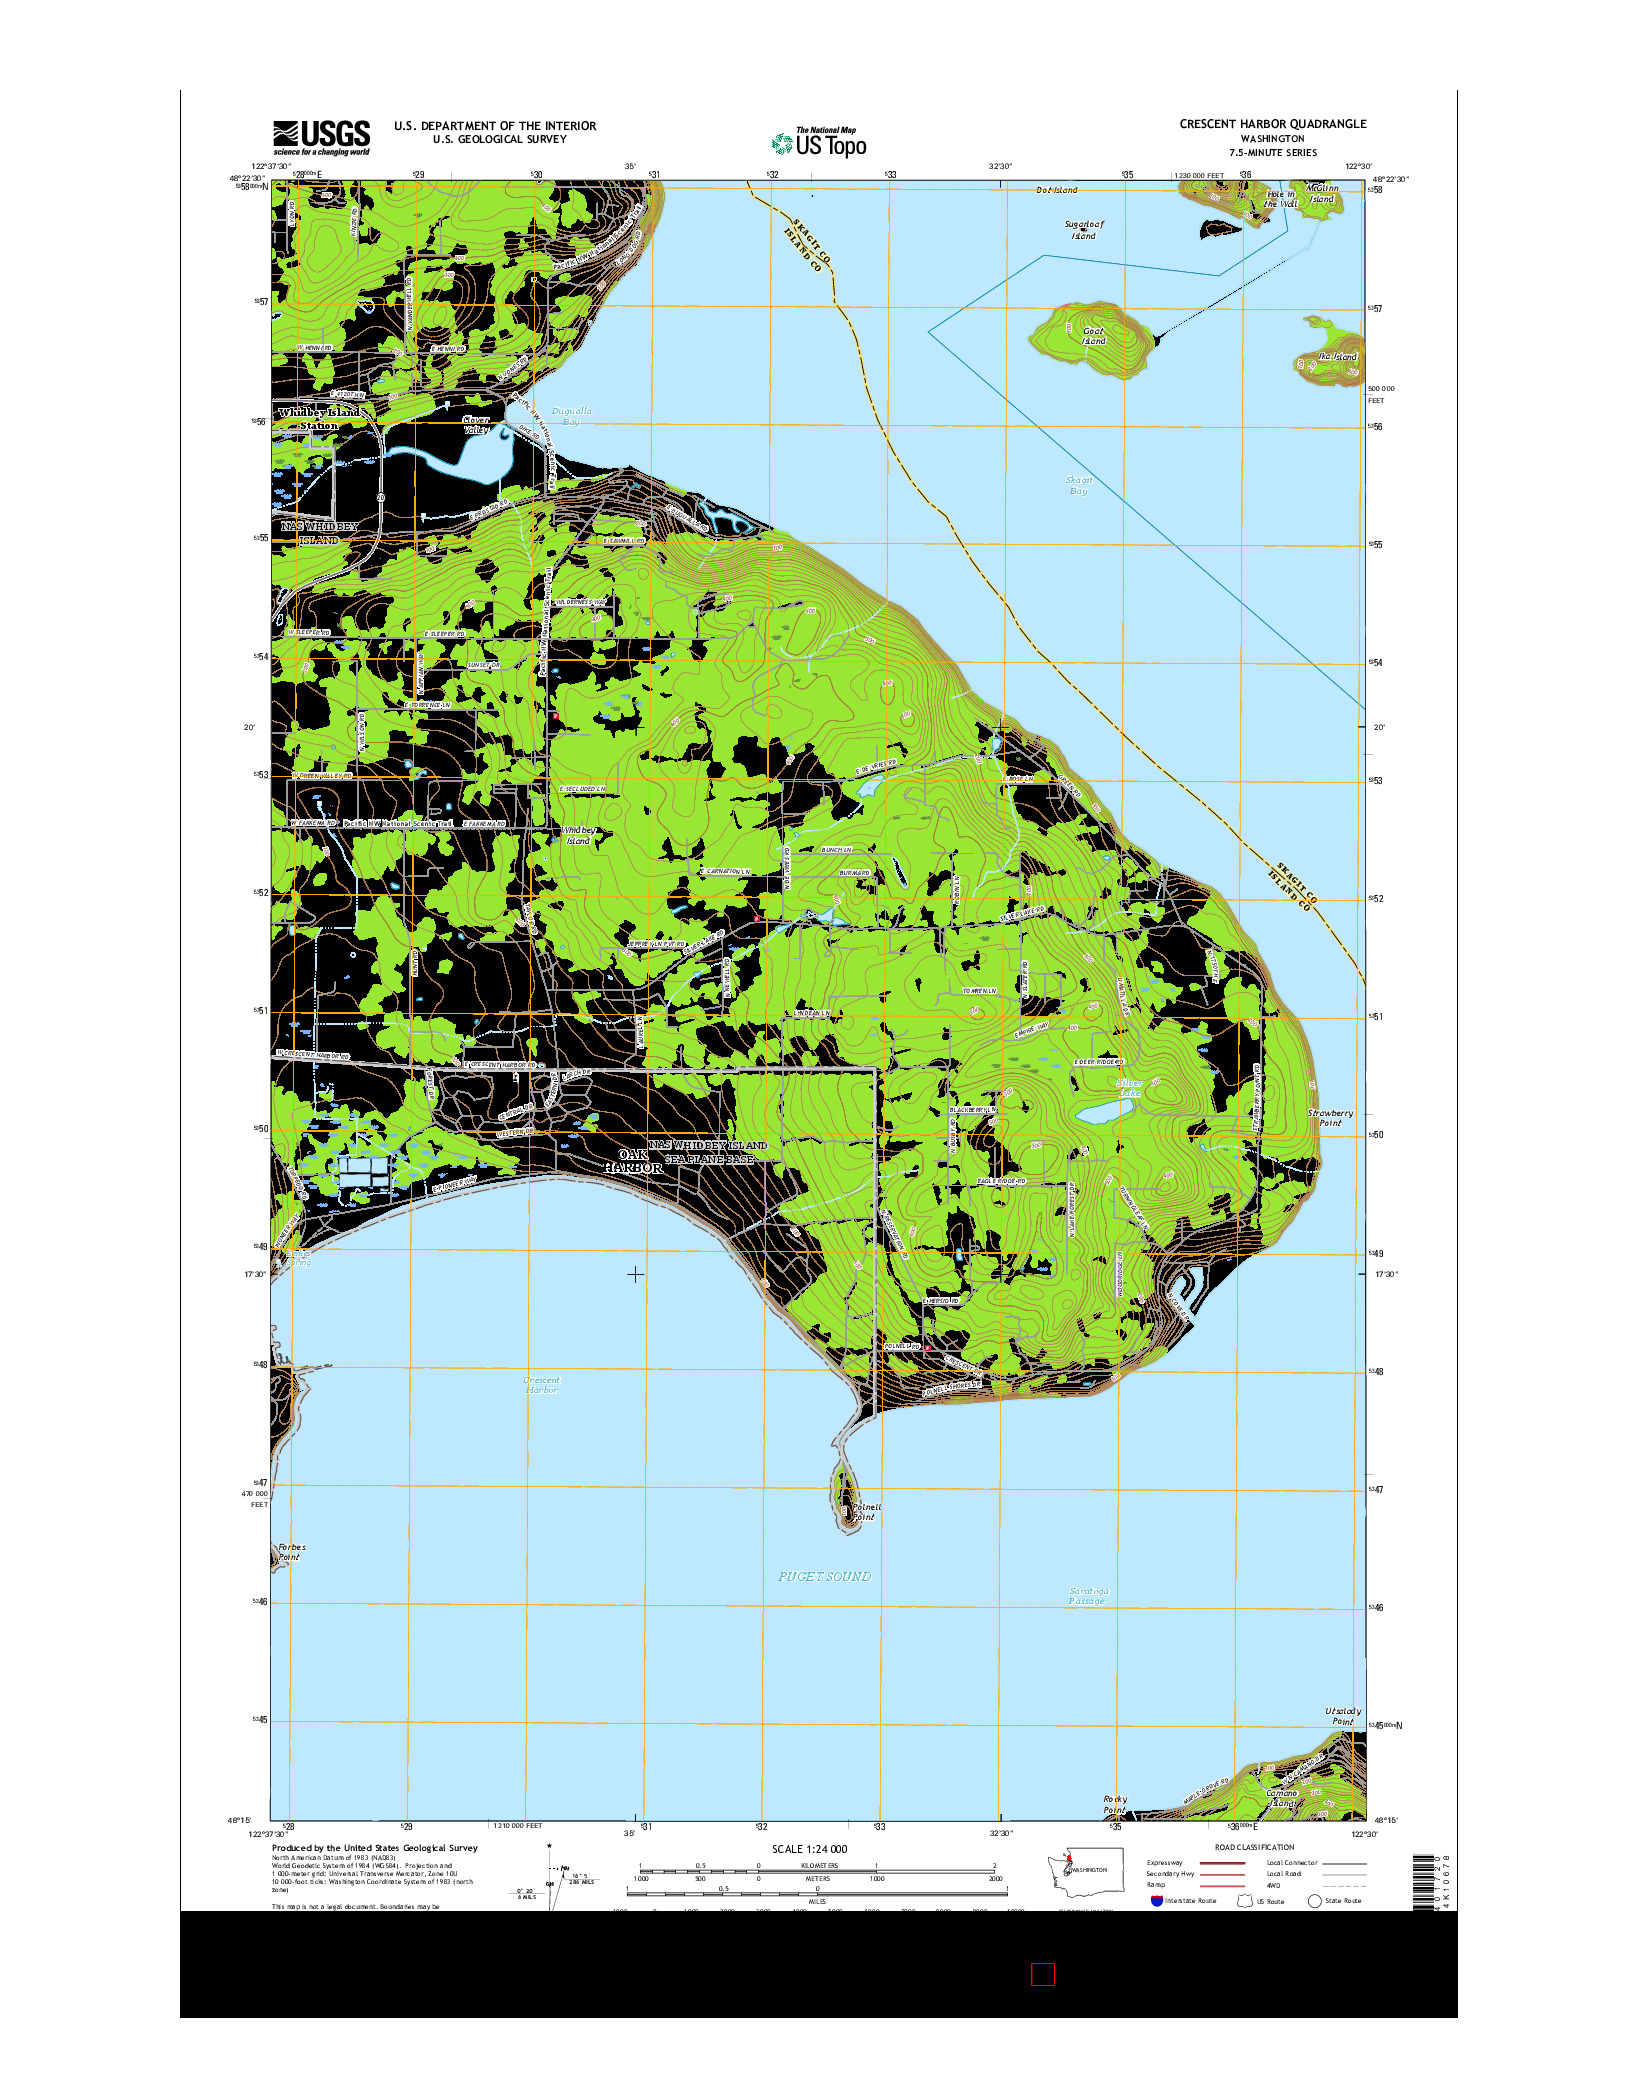Click the 'Crescent Harbor' water label
The height and width of the screenshot is (2088, 1638).
(x=542, y=1385)
